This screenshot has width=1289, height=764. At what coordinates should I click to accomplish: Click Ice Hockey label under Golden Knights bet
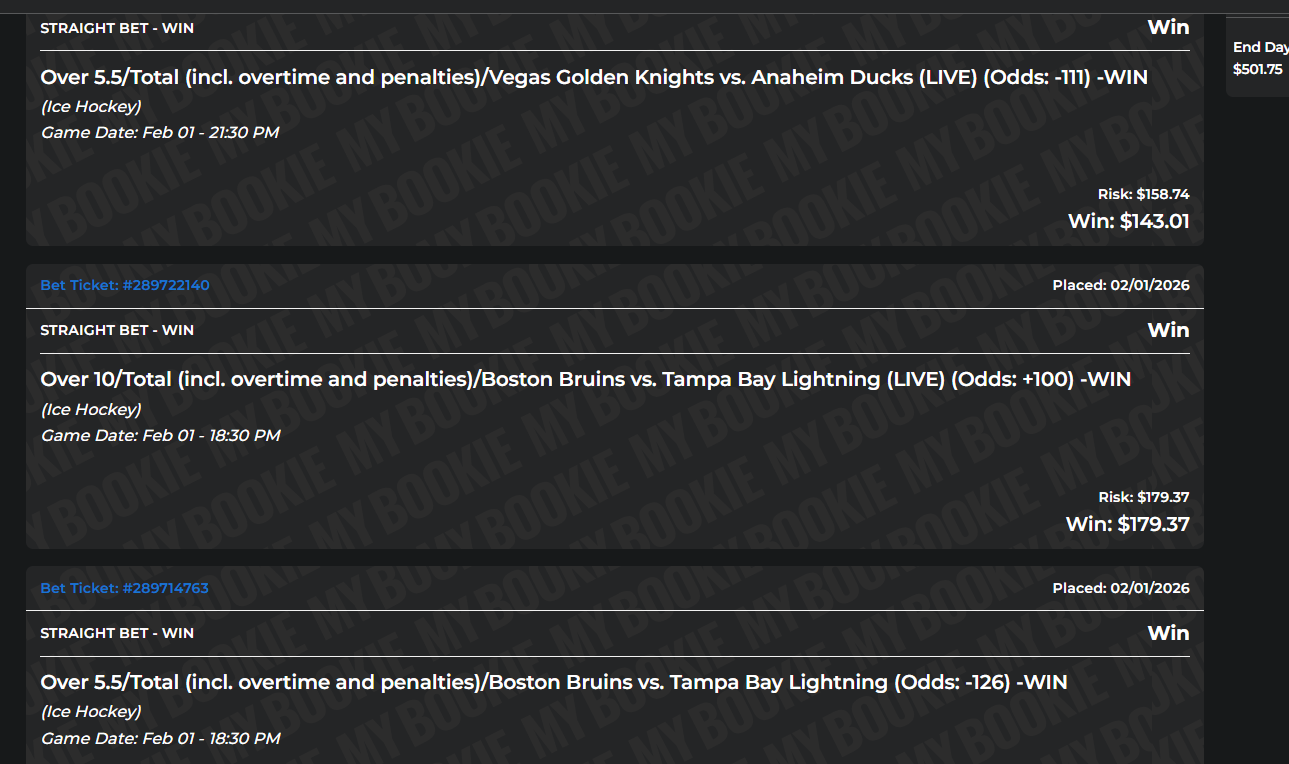point(91,106)
